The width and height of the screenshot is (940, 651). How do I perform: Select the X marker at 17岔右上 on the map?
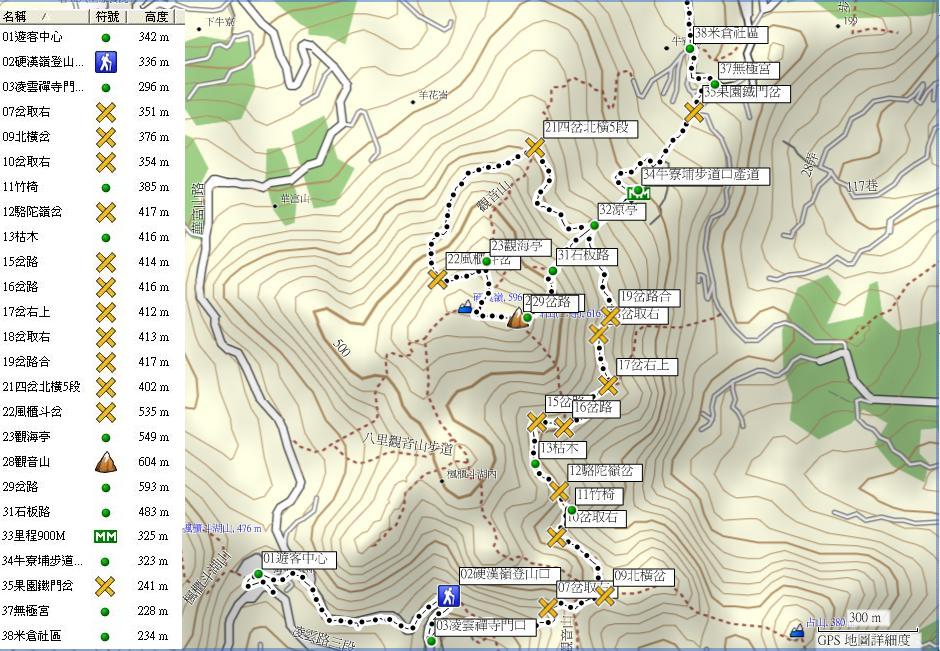(608, 385)
